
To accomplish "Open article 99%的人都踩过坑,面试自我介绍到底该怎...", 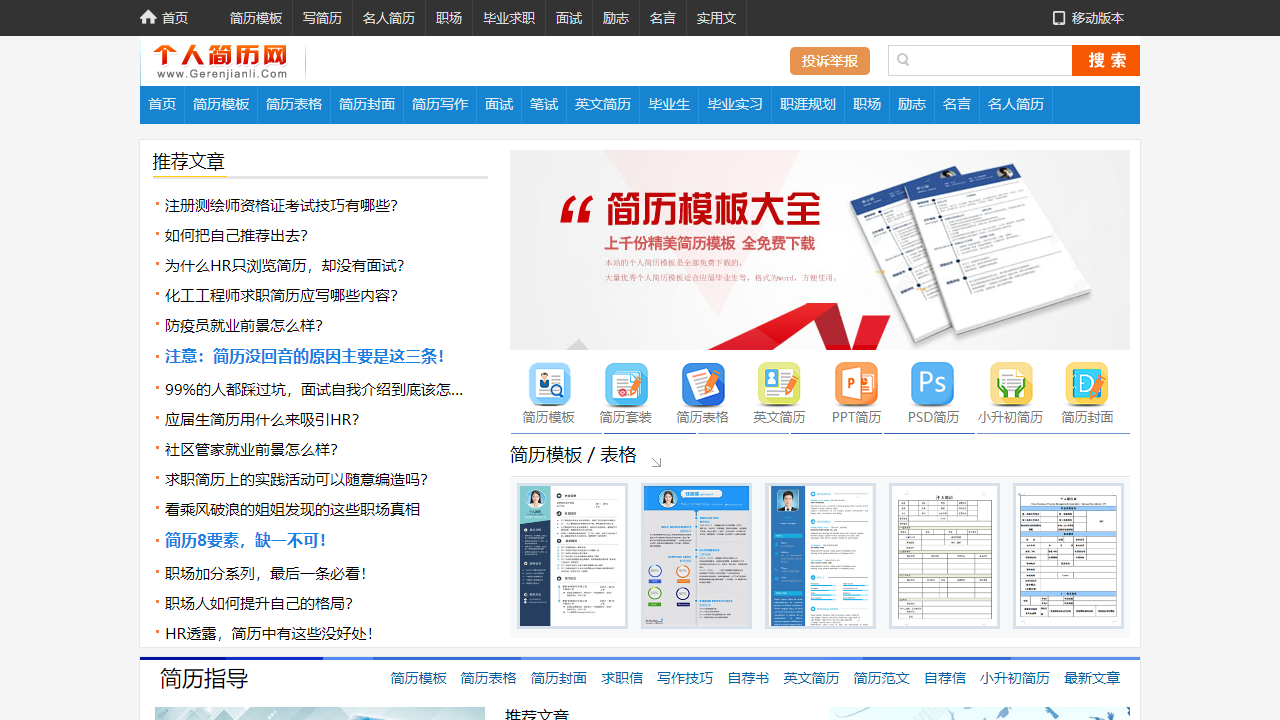I will (314, 390).
